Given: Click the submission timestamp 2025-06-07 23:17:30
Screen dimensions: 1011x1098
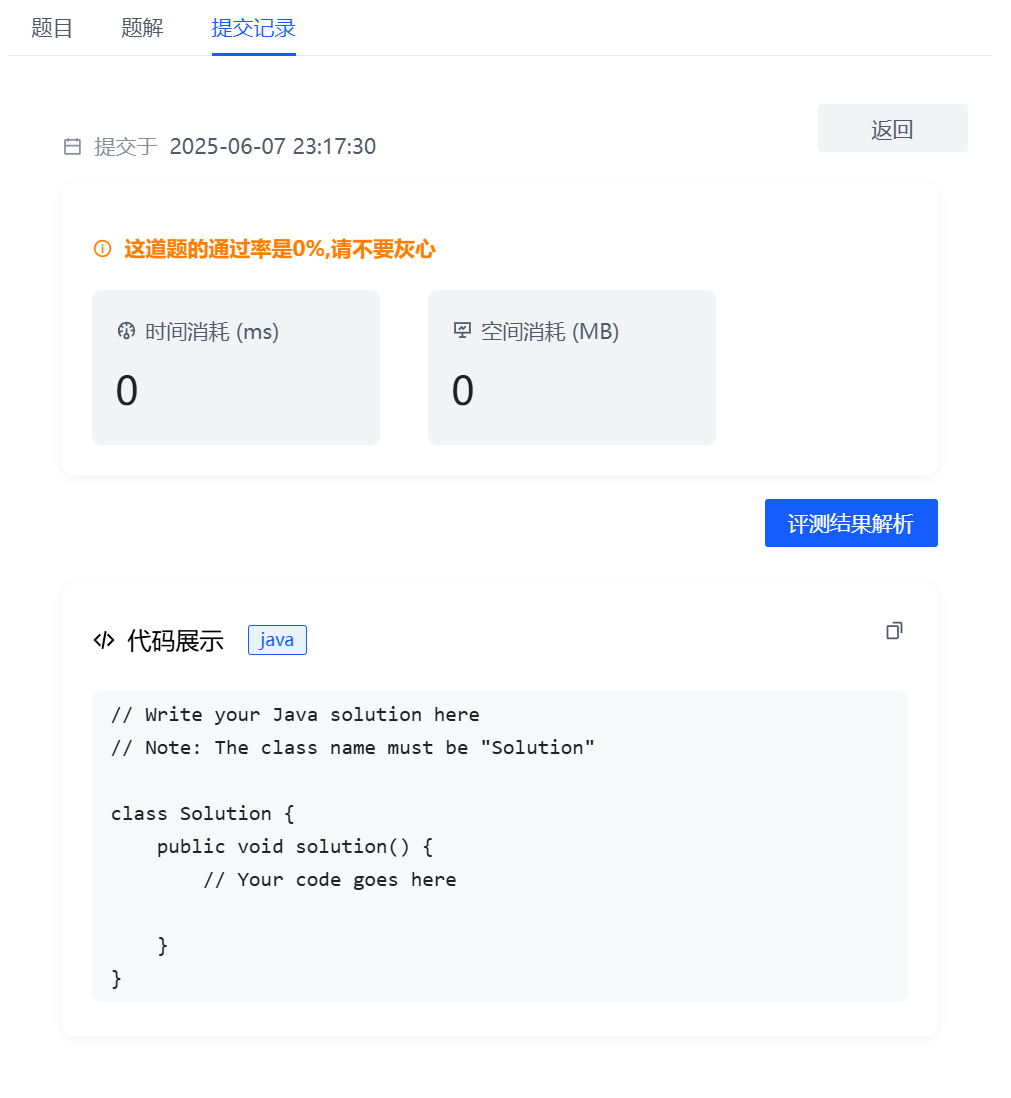Looking at the screenshot, I should 274,146.
